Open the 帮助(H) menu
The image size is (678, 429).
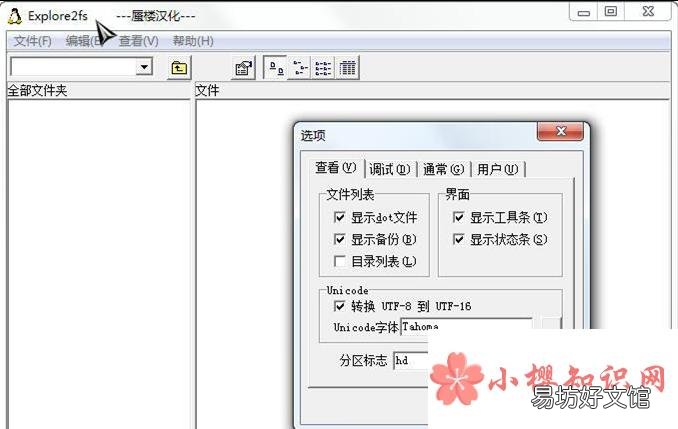[x=193, y=41]
